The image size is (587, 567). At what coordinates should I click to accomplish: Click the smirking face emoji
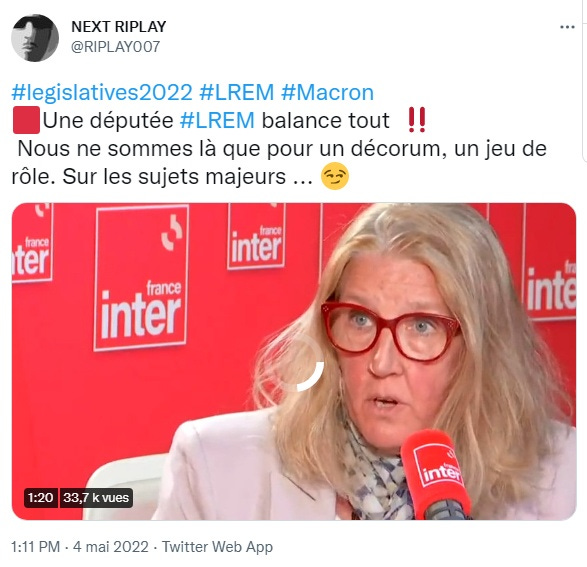(335, 176)
